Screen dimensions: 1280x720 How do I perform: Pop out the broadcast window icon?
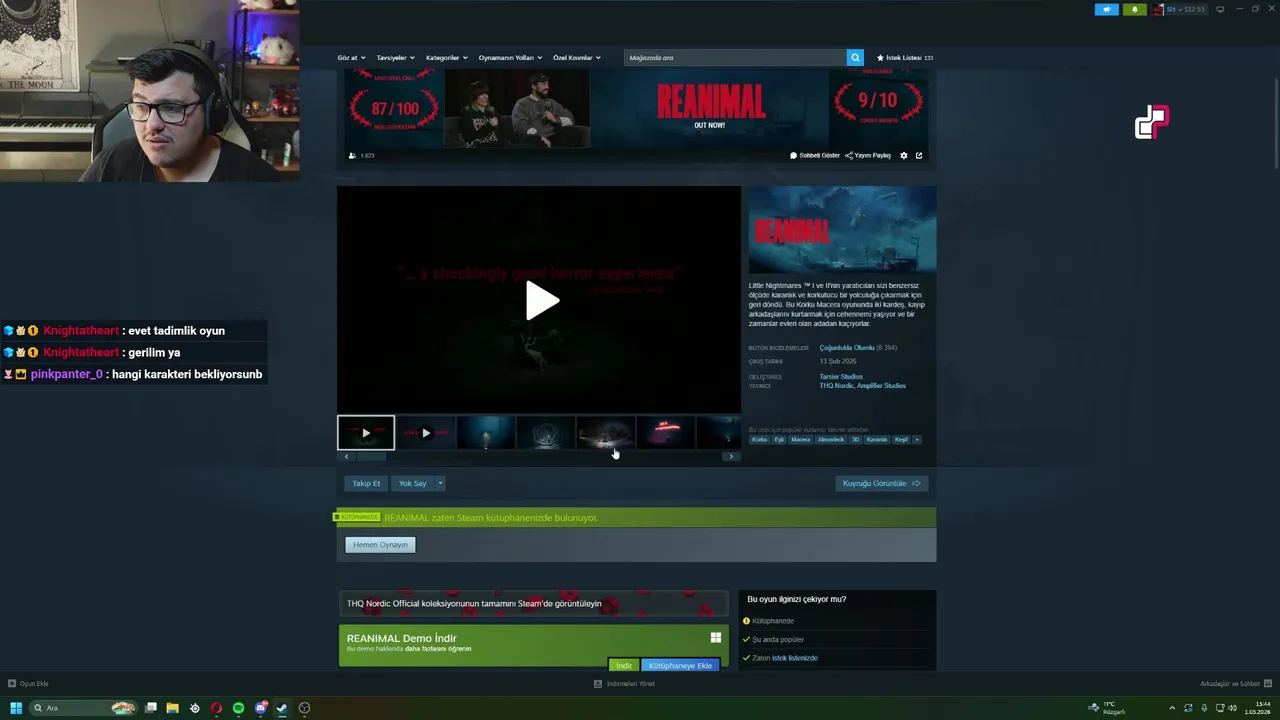919,155
